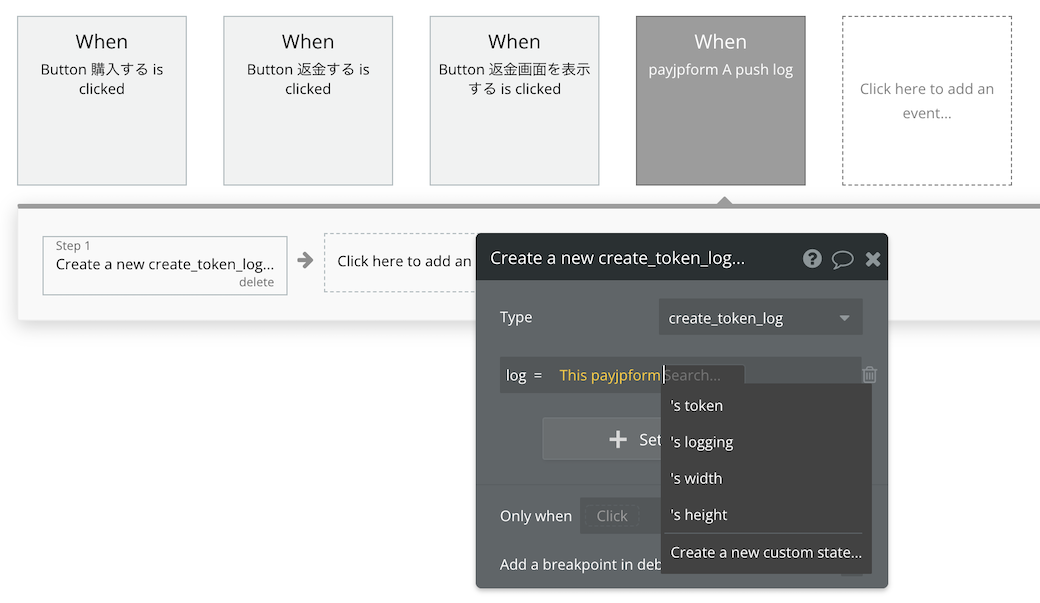Screen dimensions: 1040x603
Task: Close the Create a new create_token_log panel
Action: 873,259
